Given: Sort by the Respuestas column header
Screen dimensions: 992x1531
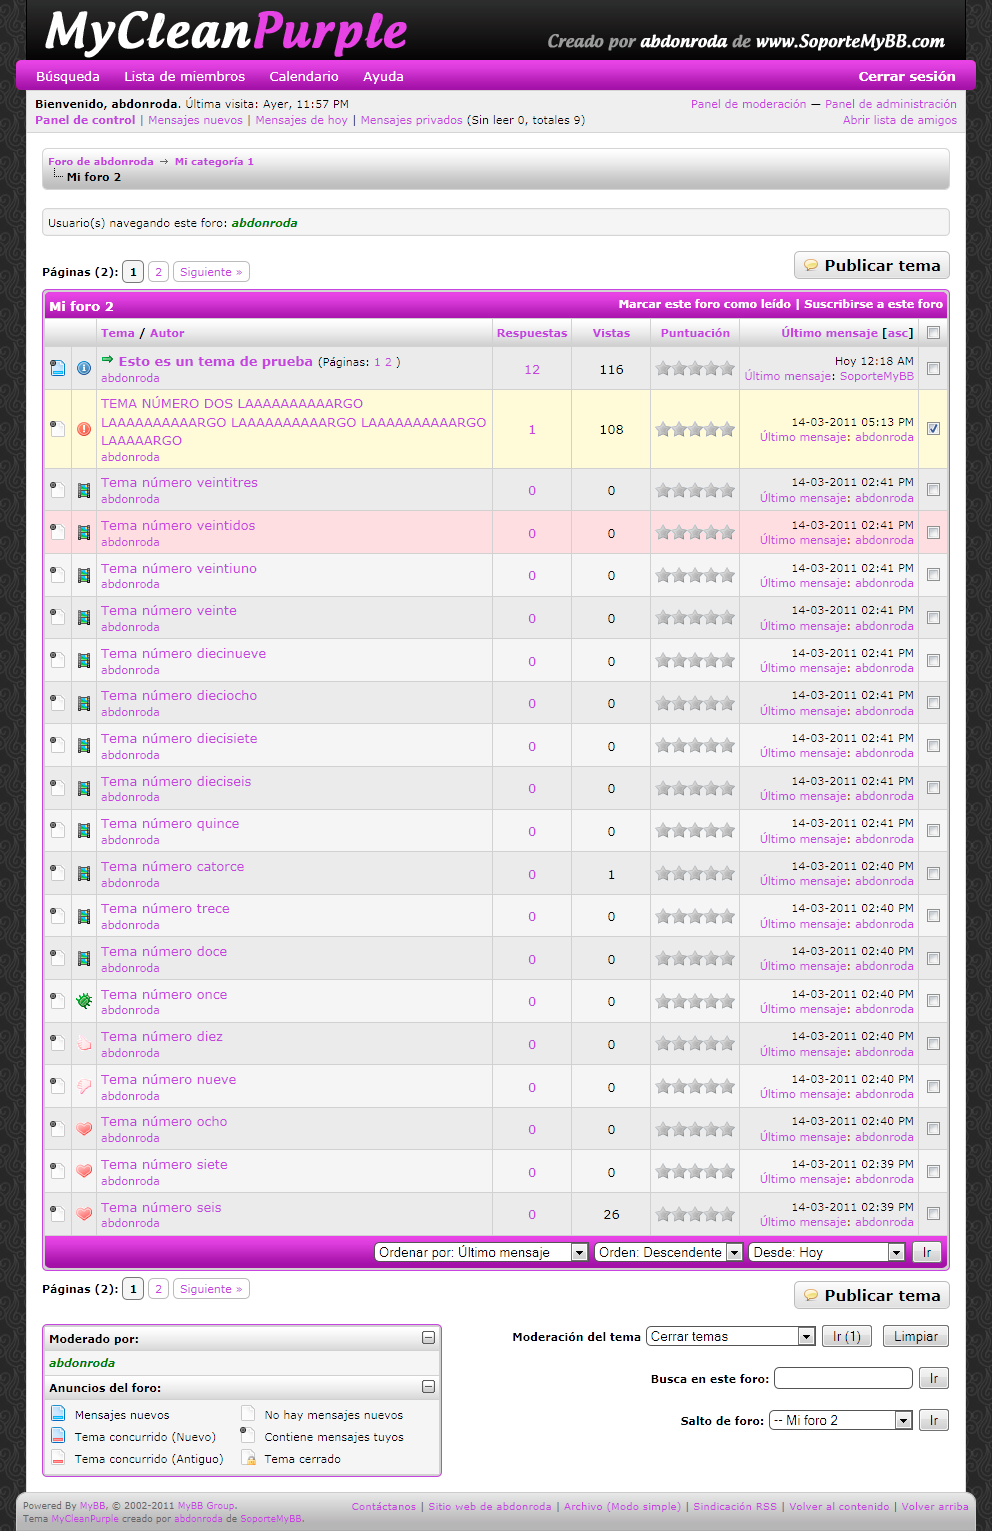Looking at the screenshot, I should point(532,333).
